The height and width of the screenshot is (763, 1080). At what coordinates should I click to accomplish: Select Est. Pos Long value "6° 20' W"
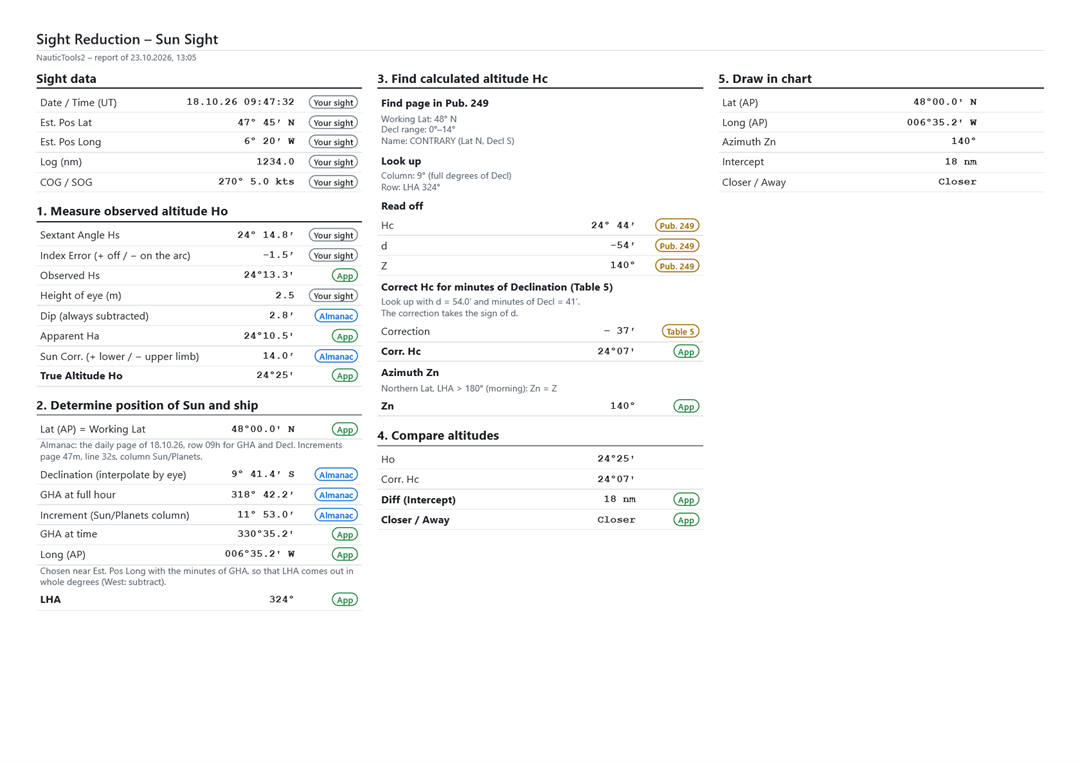click(269, 141)
